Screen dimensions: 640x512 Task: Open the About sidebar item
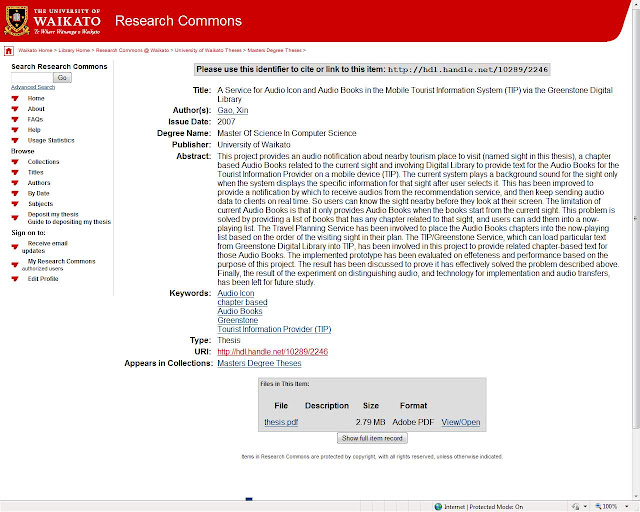click(x=36, y=109)
